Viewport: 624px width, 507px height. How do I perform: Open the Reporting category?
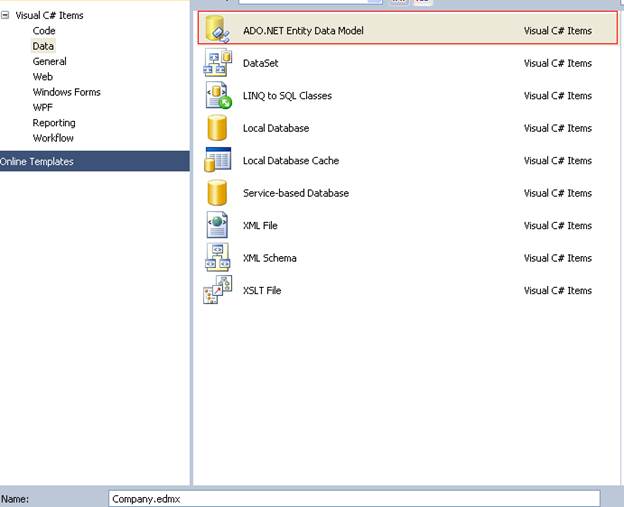54,123
